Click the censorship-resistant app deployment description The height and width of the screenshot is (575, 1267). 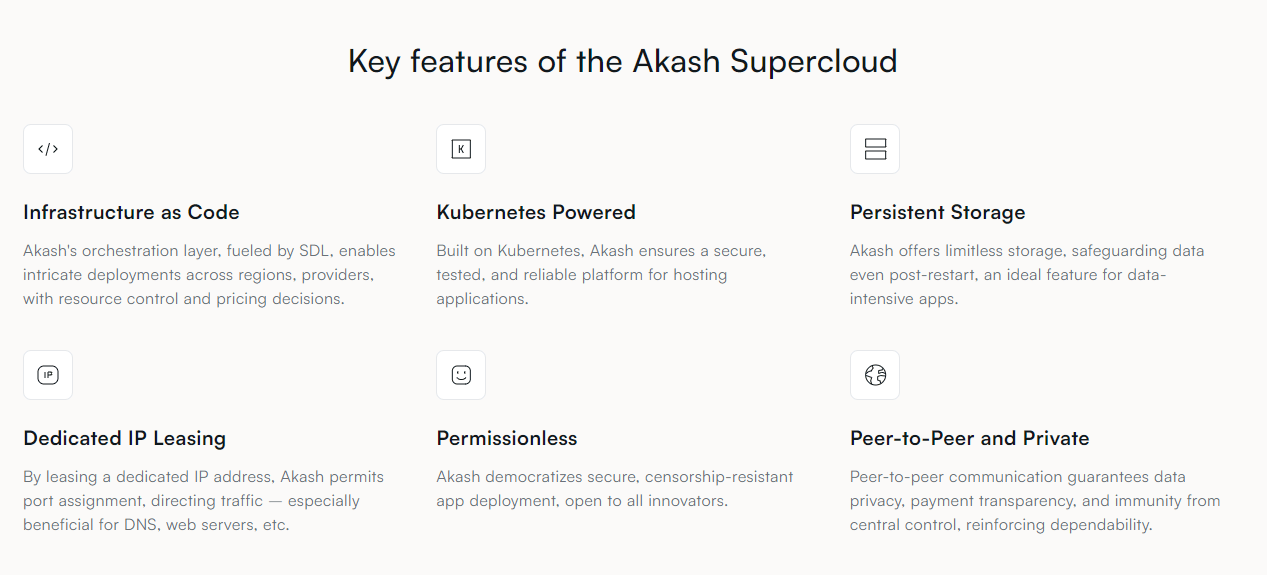coord(615,489)
